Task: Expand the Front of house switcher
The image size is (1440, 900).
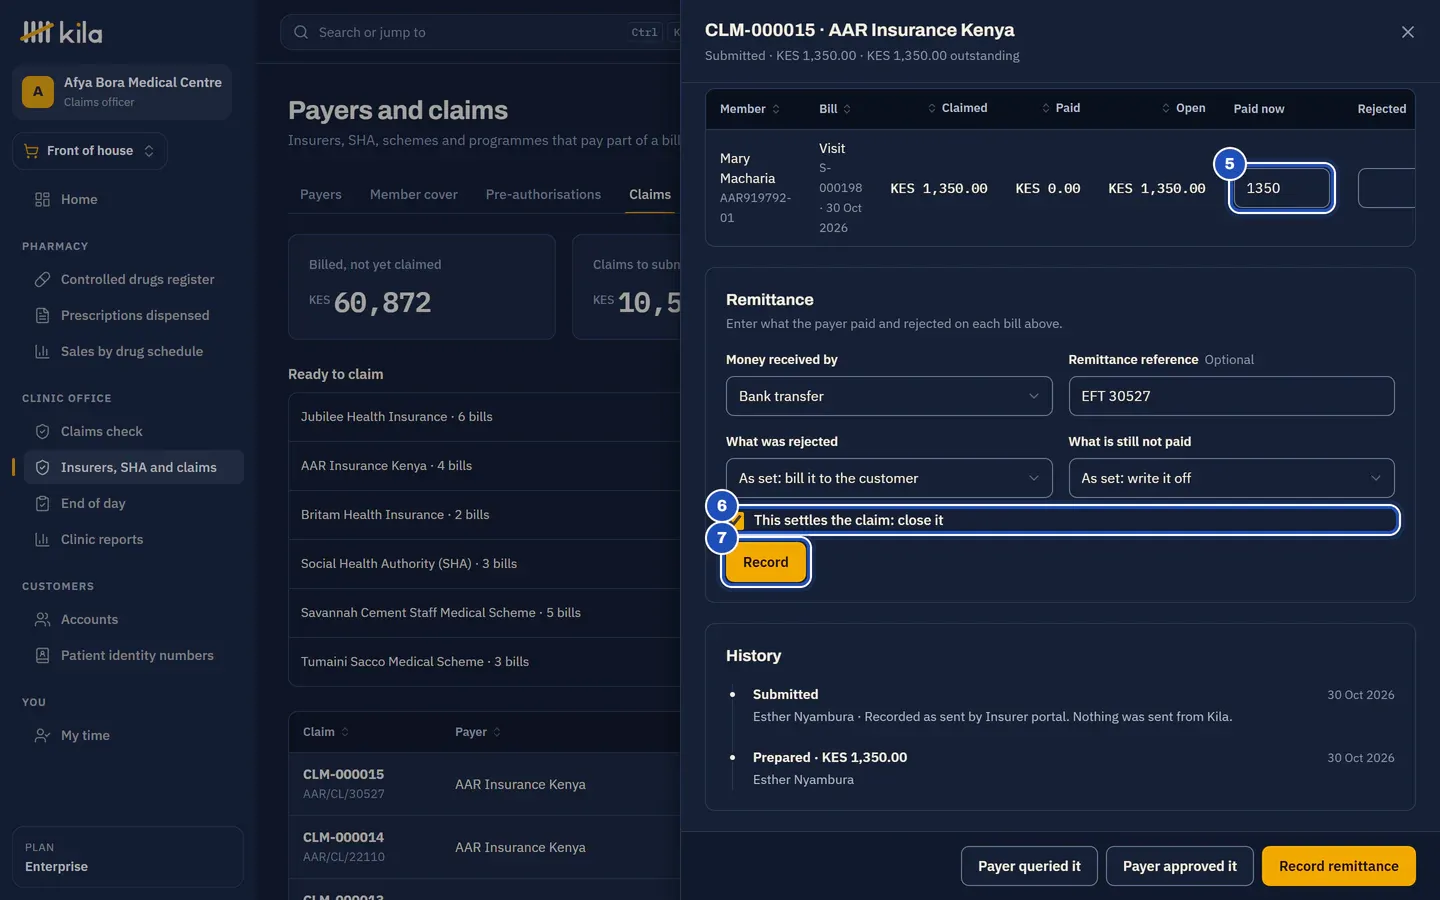Action: [x=90, y=150]
